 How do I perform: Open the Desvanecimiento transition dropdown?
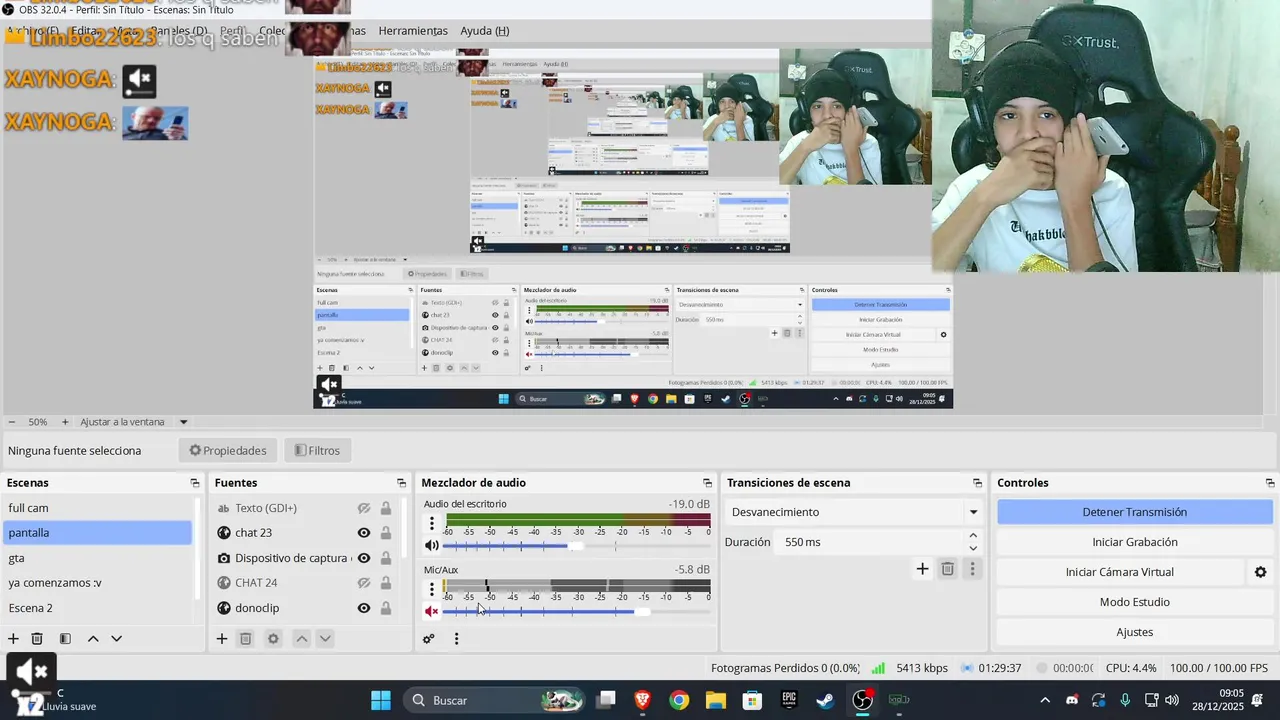(x=855, y=512)
